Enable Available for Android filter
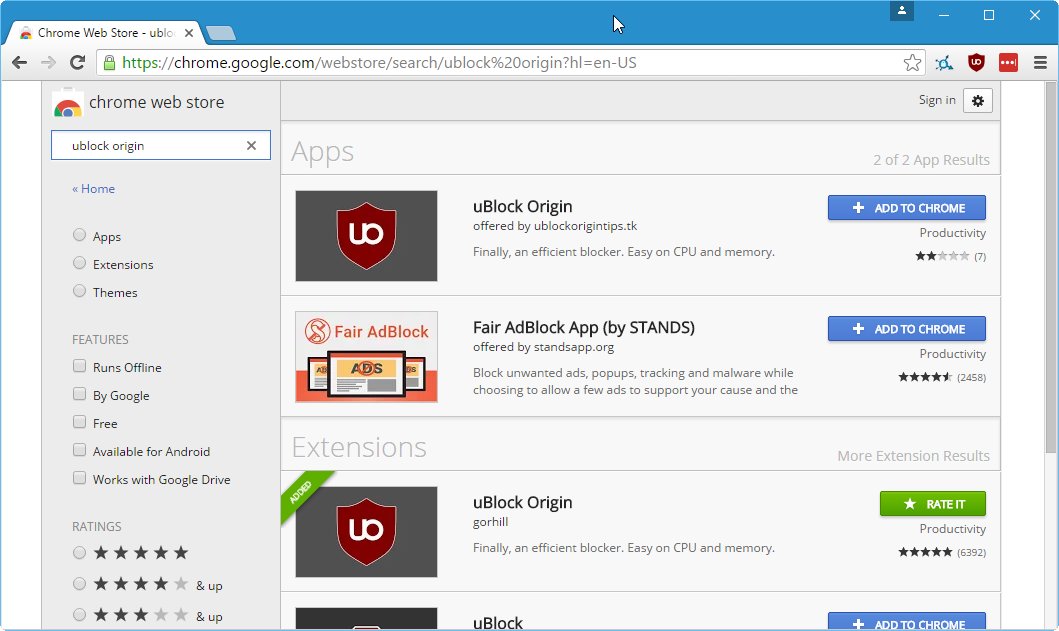The image size is (1059, 631). [x=79, y=450]
